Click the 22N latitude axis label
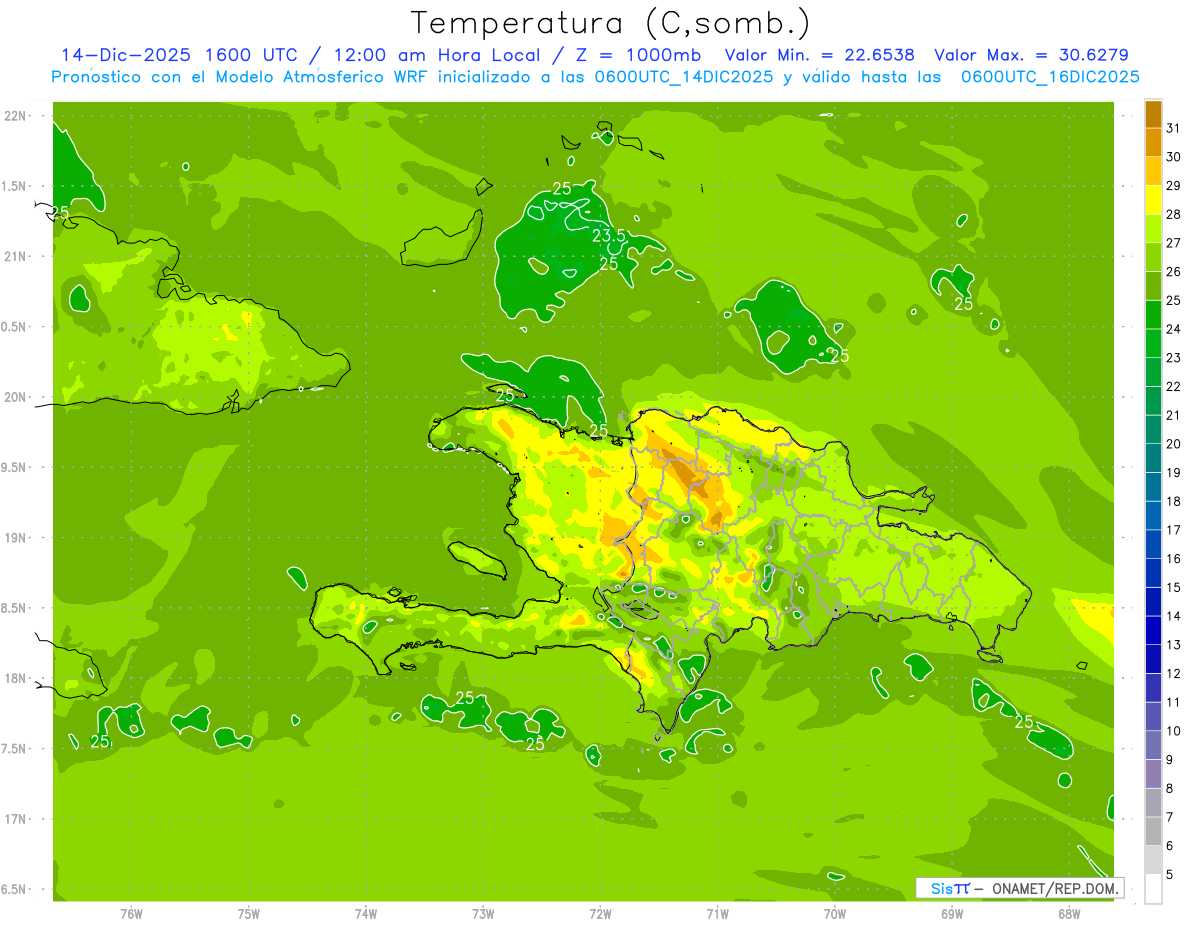The image size is (1200, 927). point(16,116)
